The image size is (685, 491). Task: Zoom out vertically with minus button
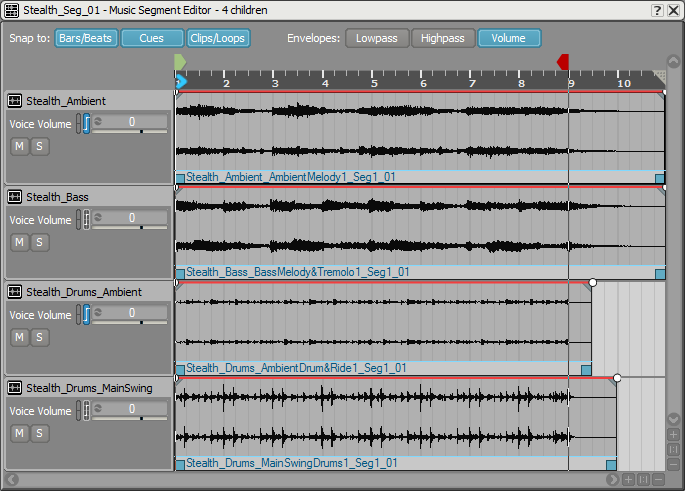pos(673,464)
